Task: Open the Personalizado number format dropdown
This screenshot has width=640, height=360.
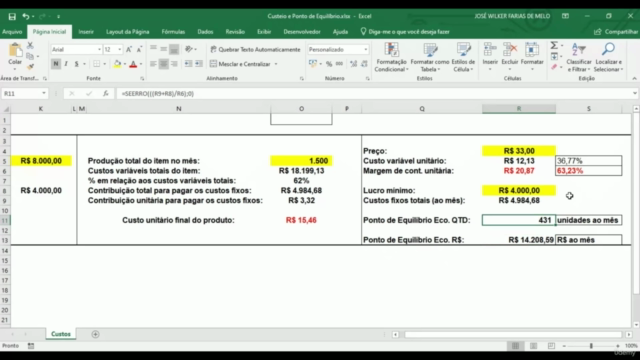Action: 366,49
